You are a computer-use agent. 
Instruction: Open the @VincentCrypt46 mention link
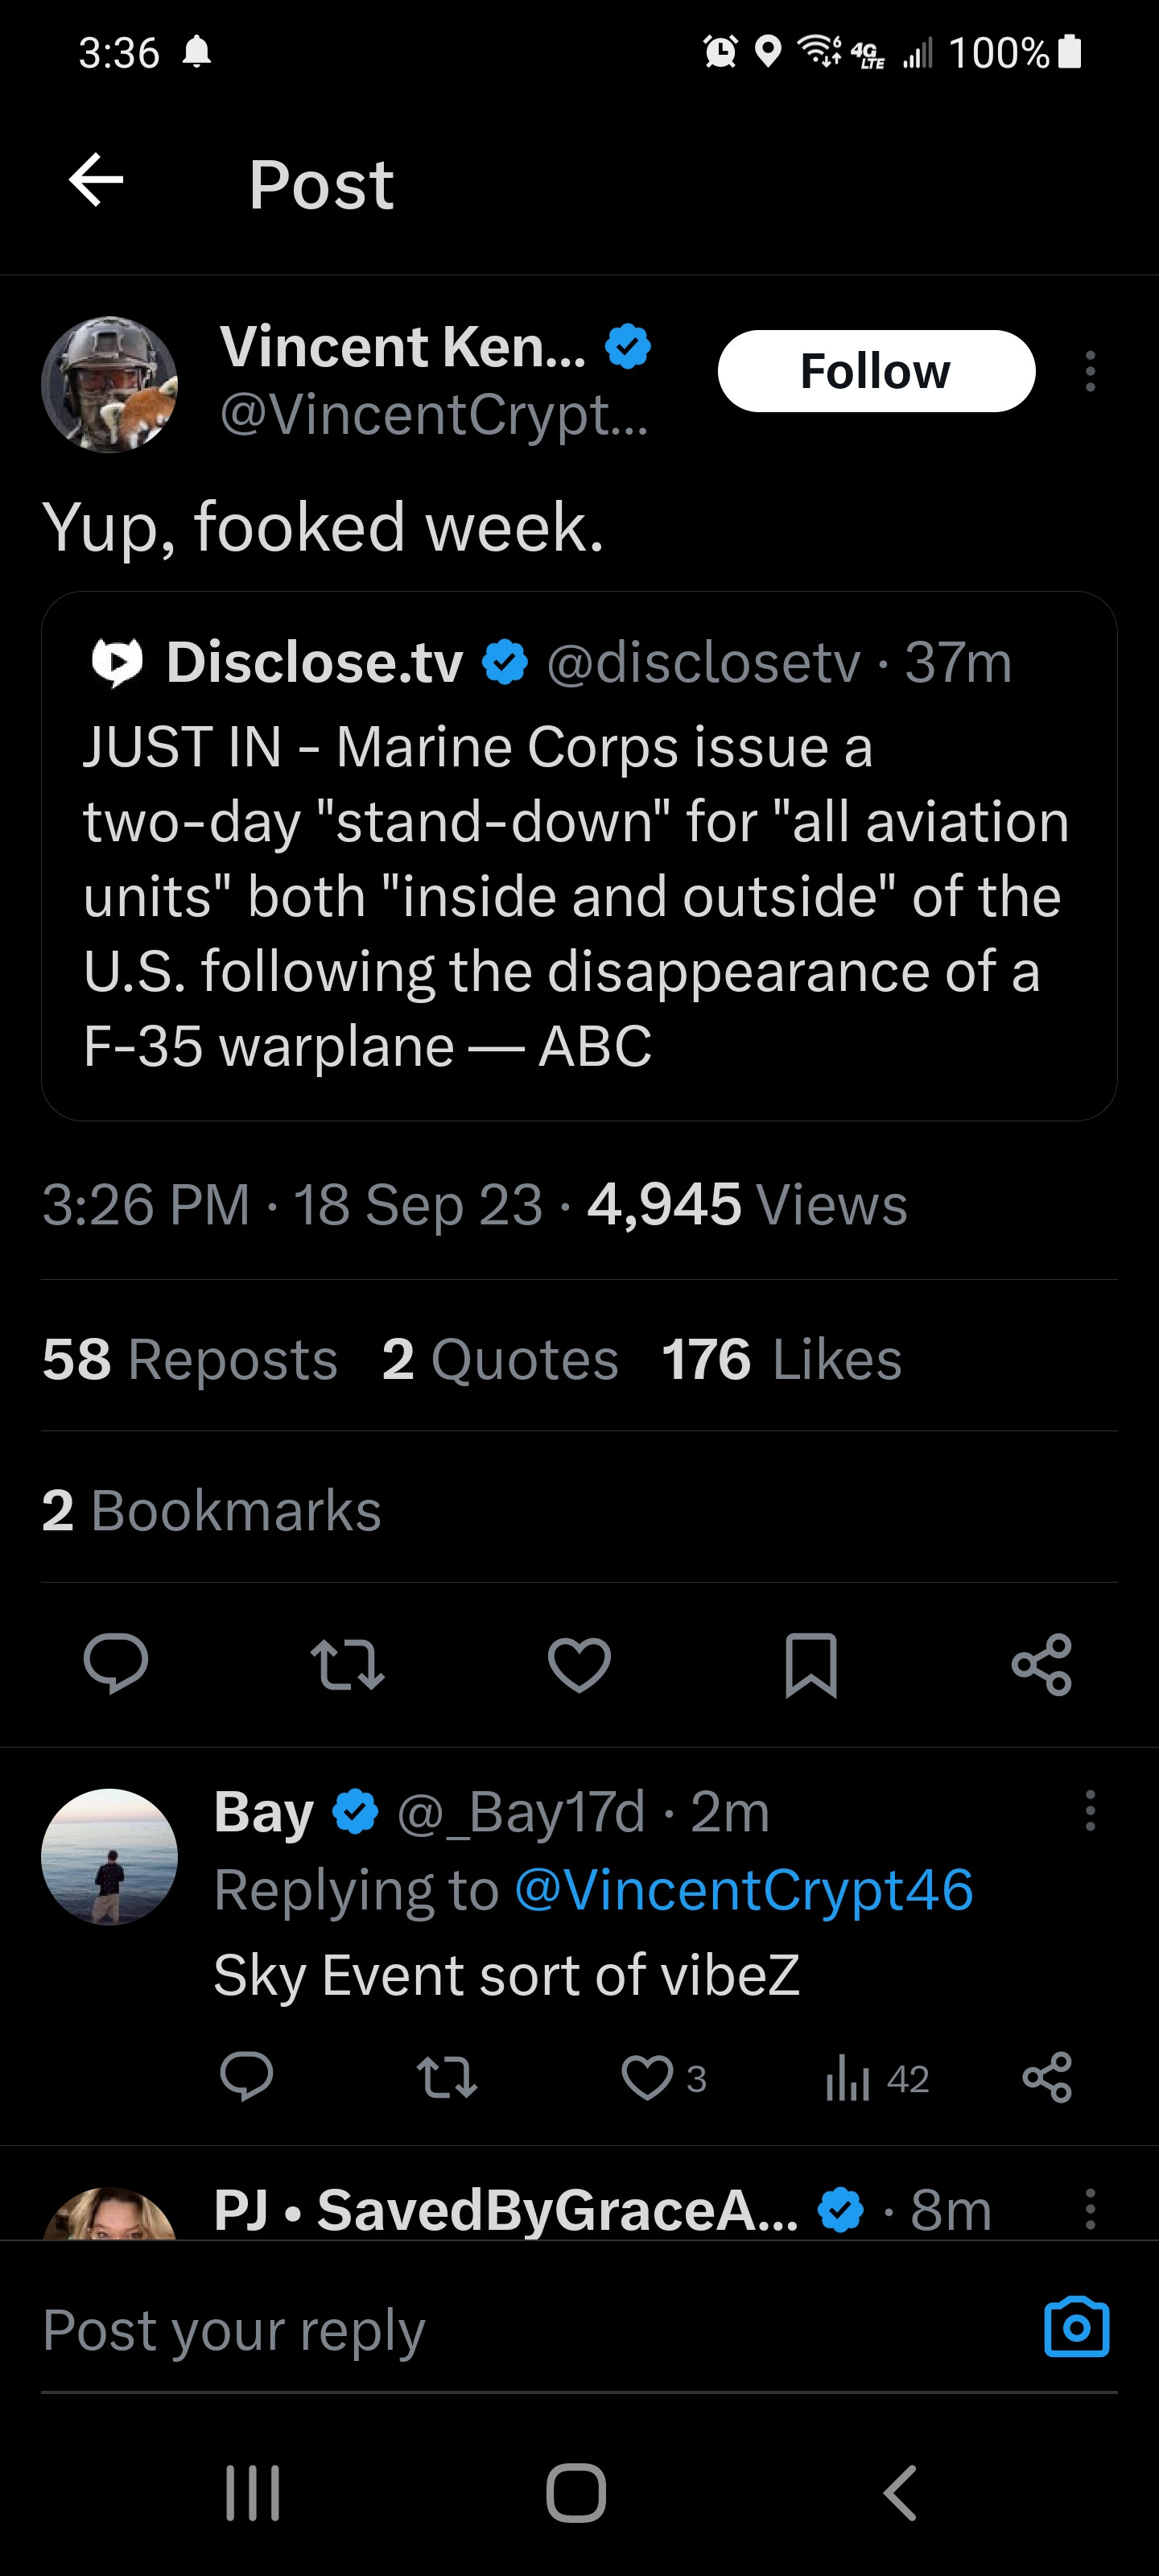coord(743,1890)
